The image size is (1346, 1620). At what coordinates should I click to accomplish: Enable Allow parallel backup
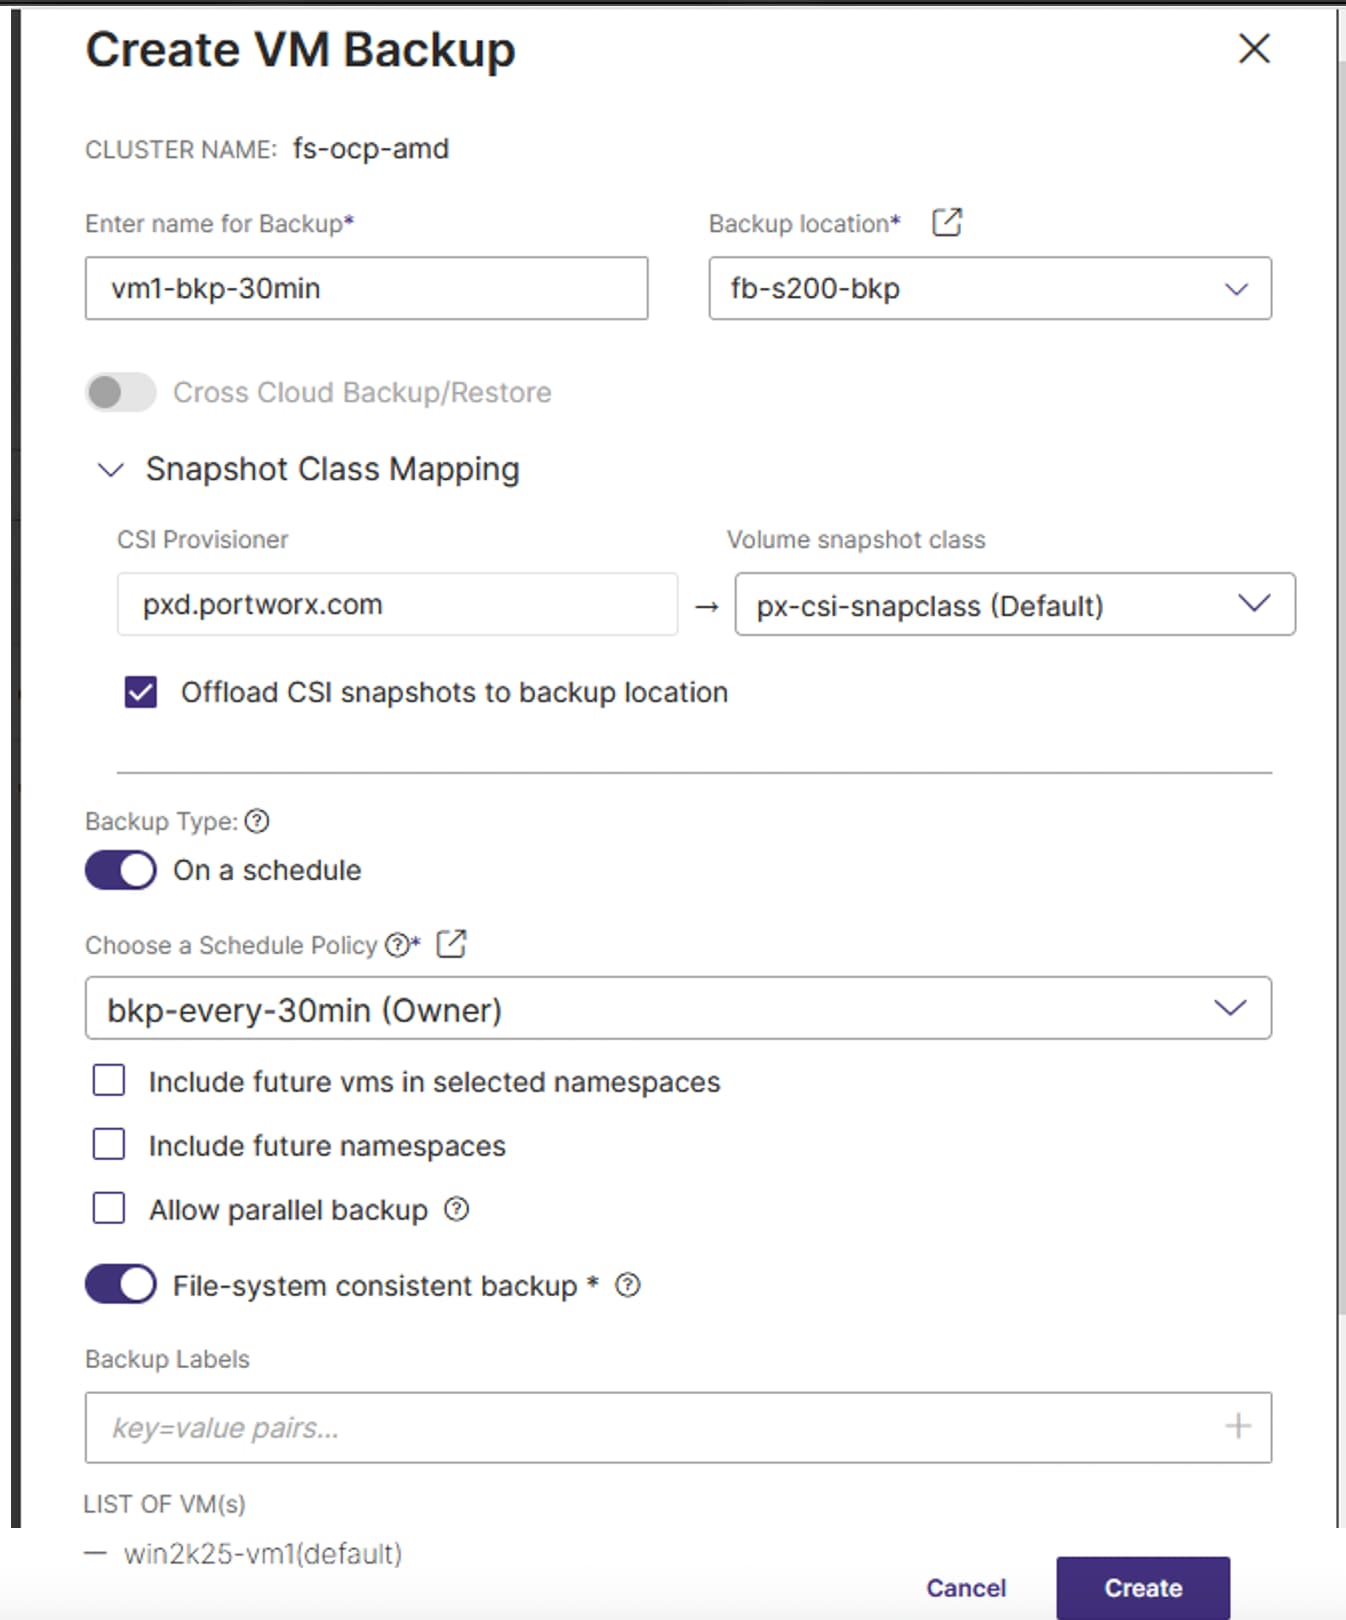108,1208
